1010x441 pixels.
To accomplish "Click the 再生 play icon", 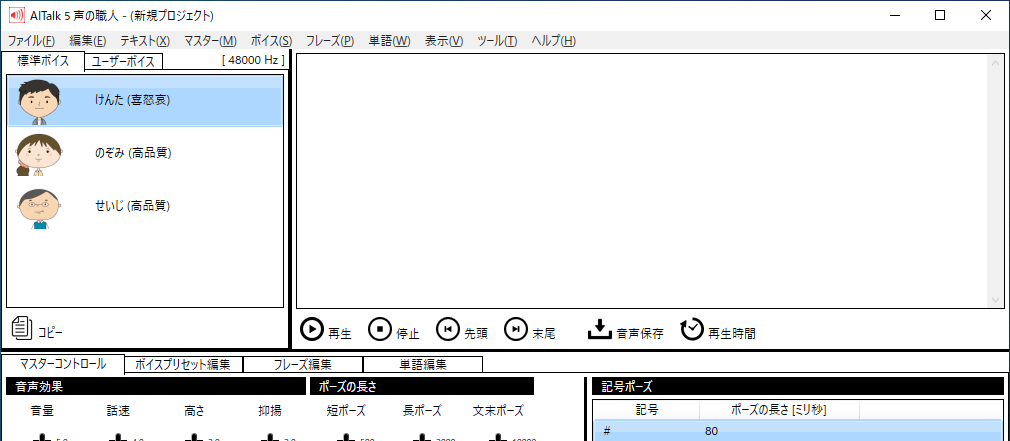I will coord(312,330).
